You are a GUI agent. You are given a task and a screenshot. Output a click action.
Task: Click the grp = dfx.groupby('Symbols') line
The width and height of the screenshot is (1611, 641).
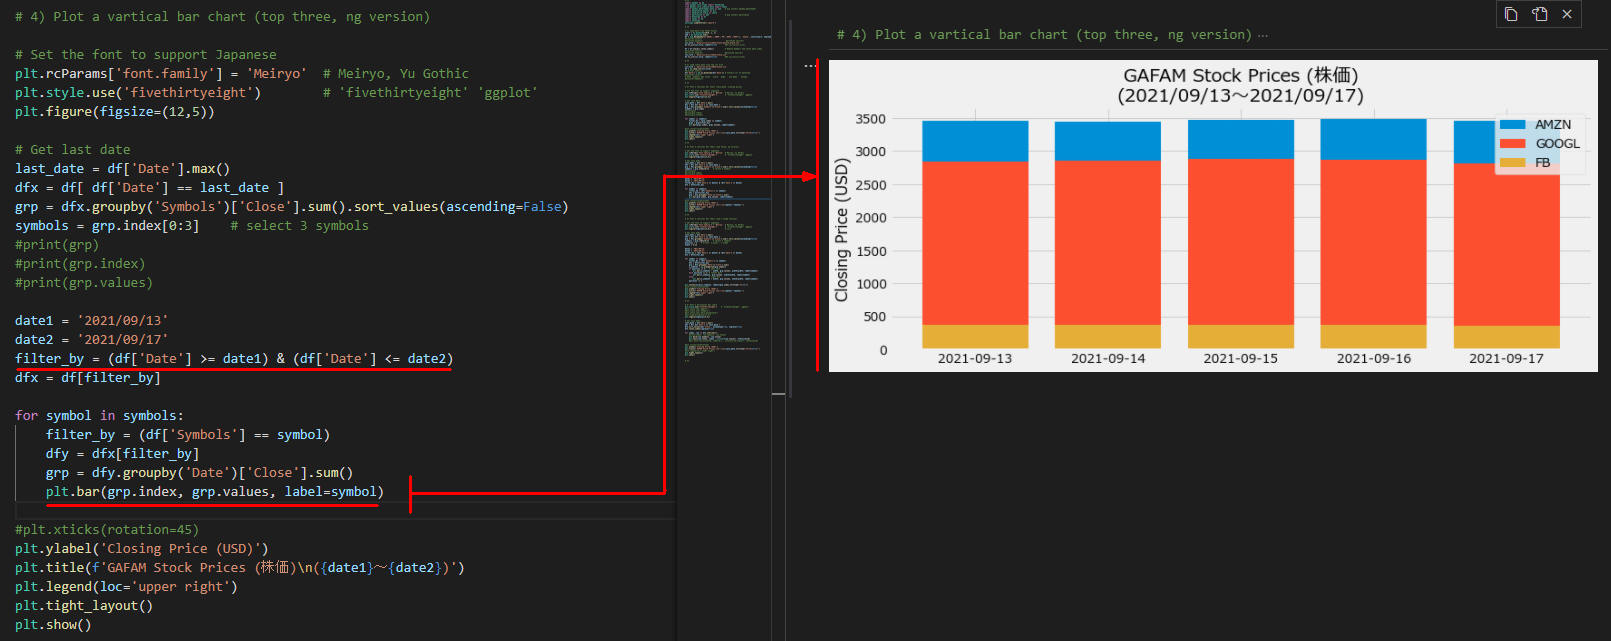(292, 207)
